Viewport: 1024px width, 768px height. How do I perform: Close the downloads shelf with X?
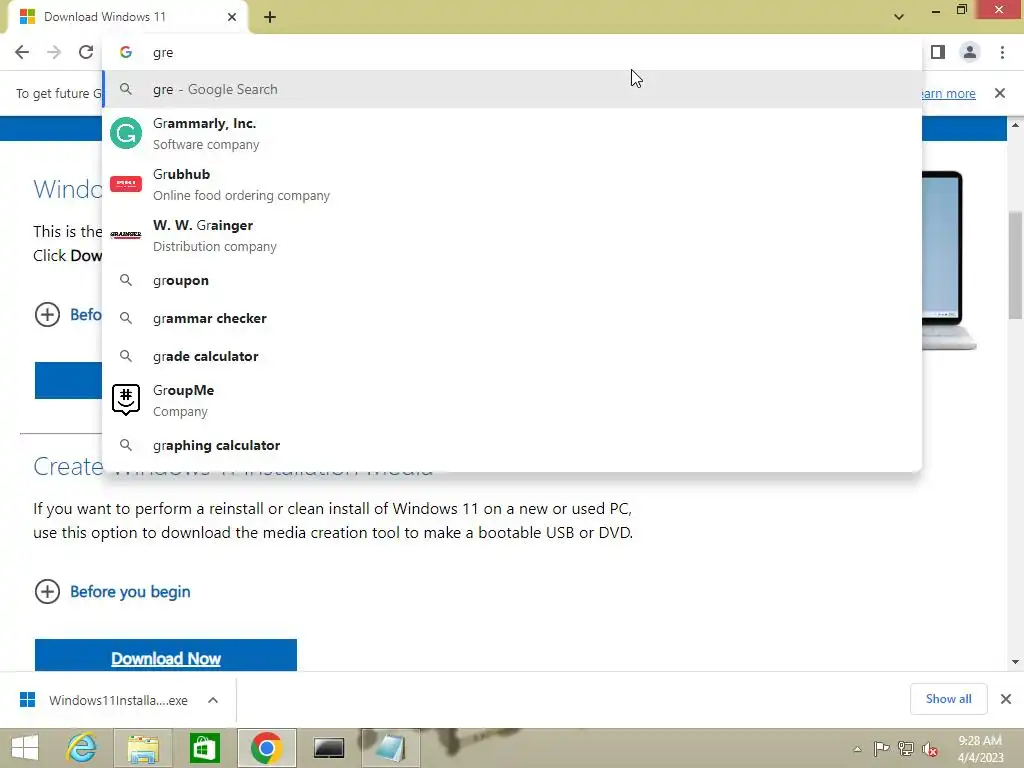click(x=1006, y=699)
